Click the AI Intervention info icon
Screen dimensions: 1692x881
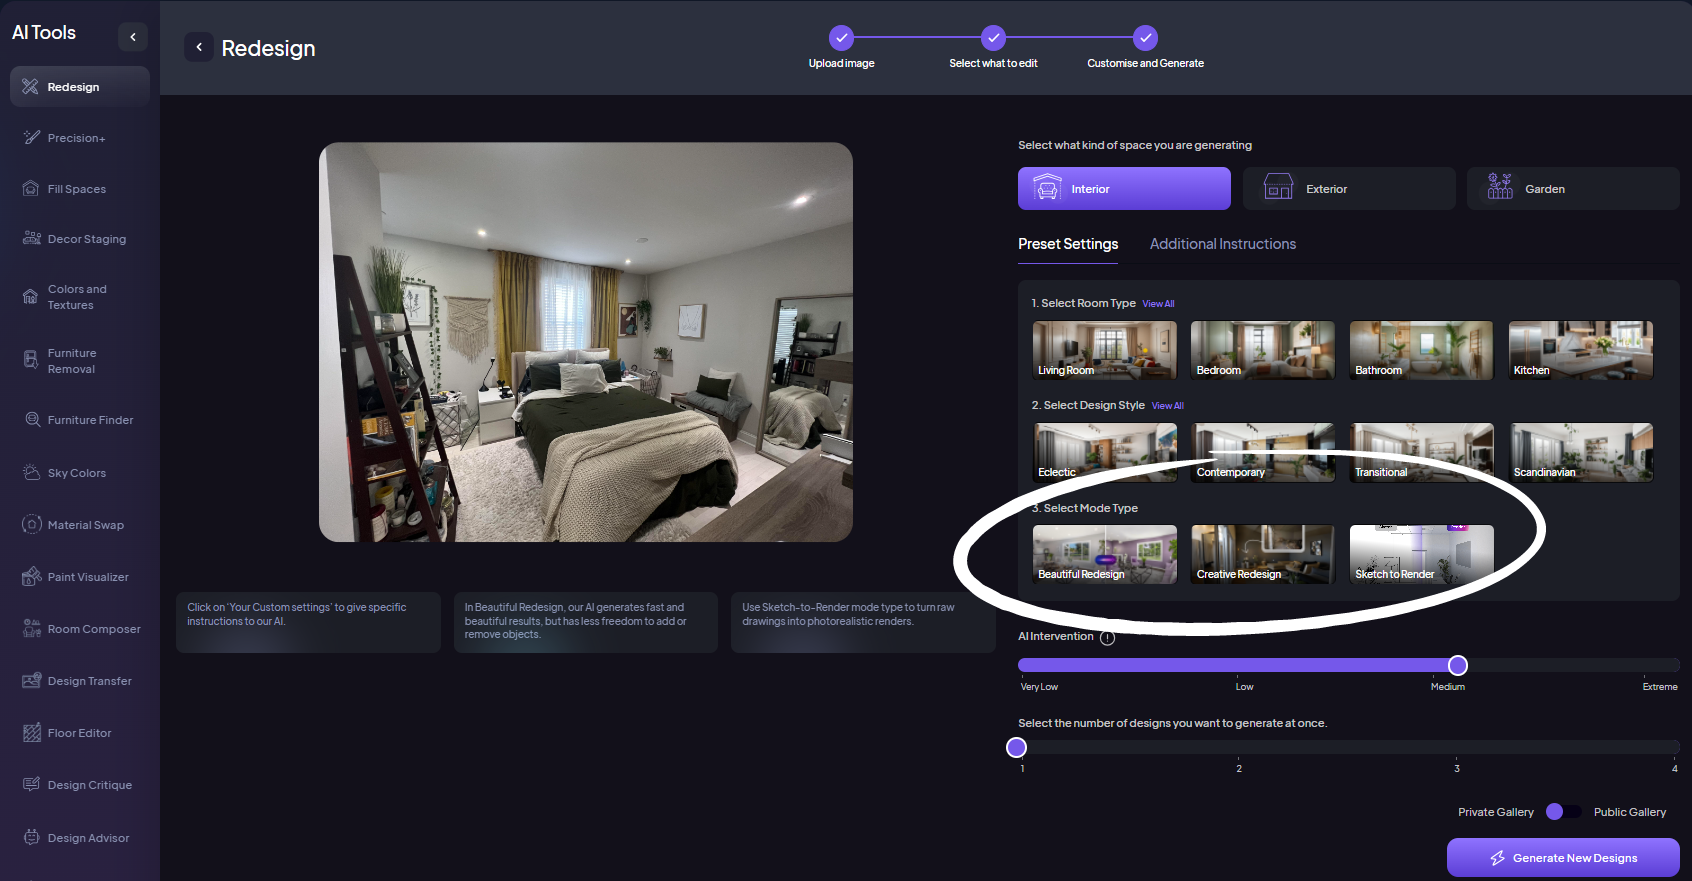(x=1107, y=638)
